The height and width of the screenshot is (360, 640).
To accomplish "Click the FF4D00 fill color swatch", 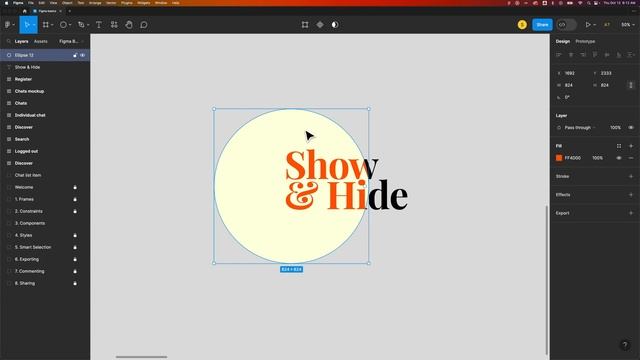I will click(x=559, y=158).
